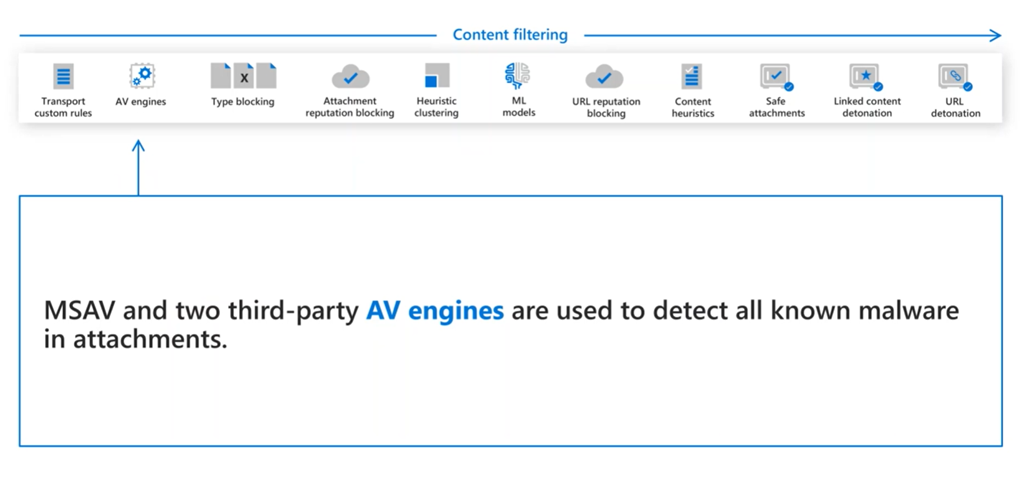The width and height of the screenshot is (1024, 479).
Task: Click the URL detonation label
Action: click(954, 107)
